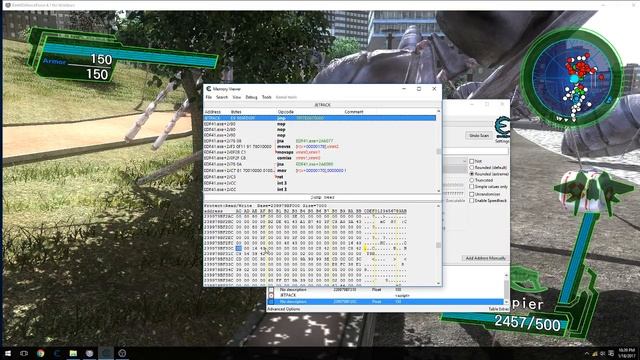Toggle the Unrandomizer checkbox

[x=472, y=194]
